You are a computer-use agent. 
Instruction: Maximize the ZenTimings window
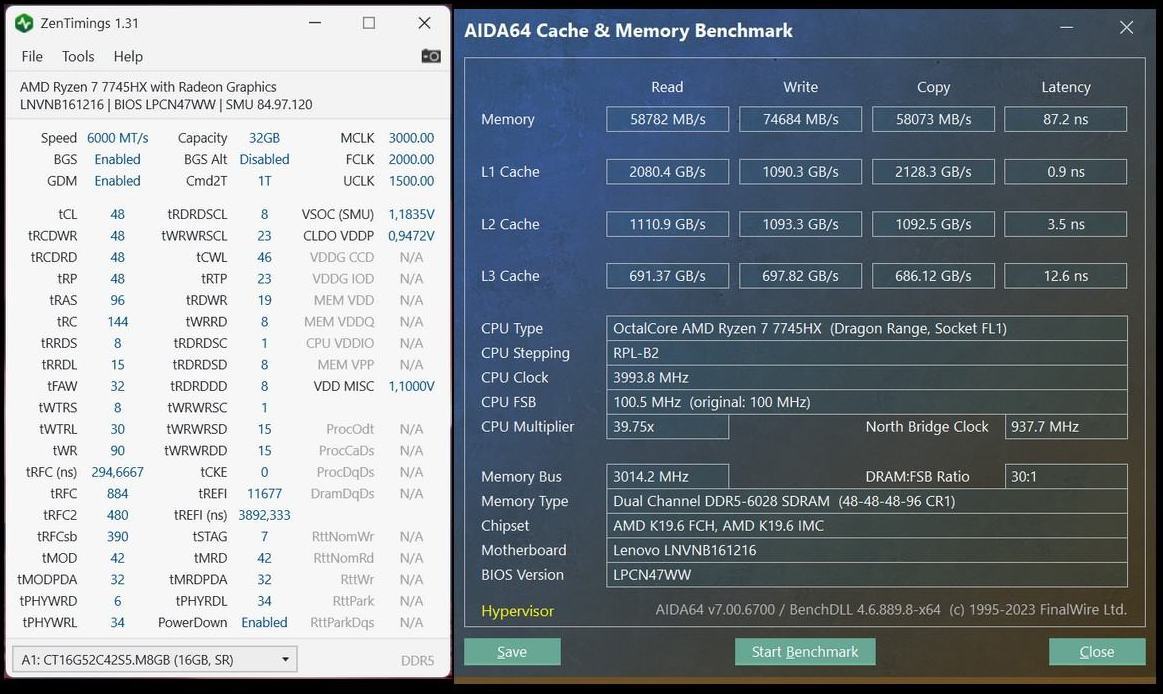pos(369,23)
